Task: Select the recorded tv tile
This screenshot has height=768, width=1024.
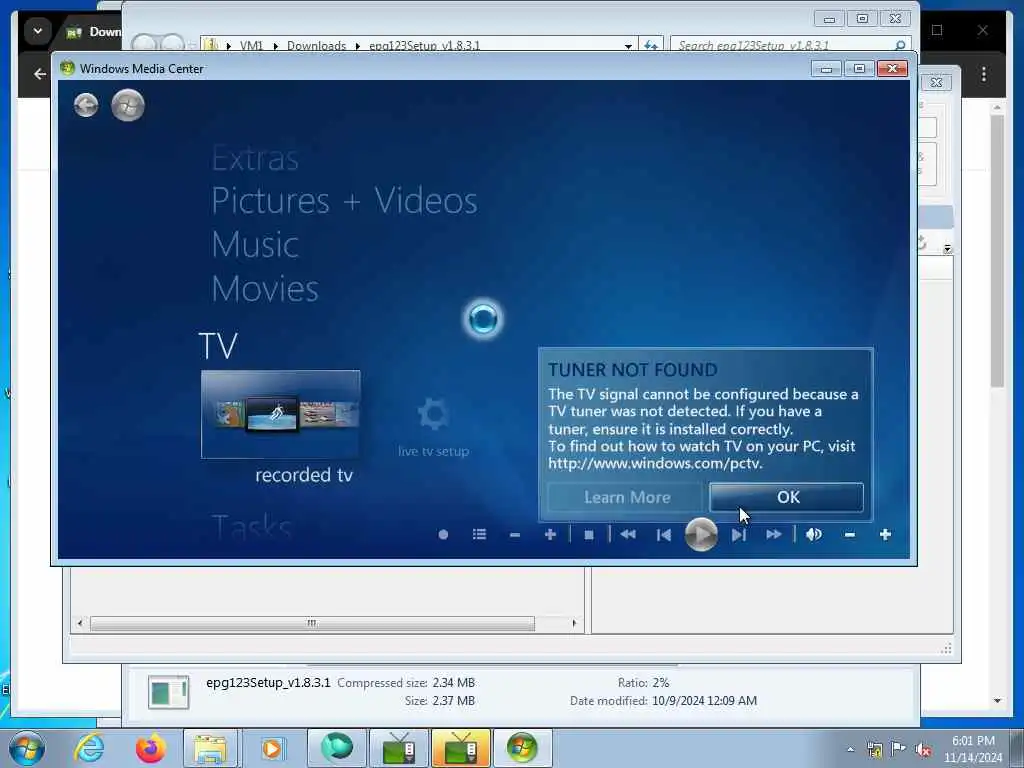Action: 281,415
